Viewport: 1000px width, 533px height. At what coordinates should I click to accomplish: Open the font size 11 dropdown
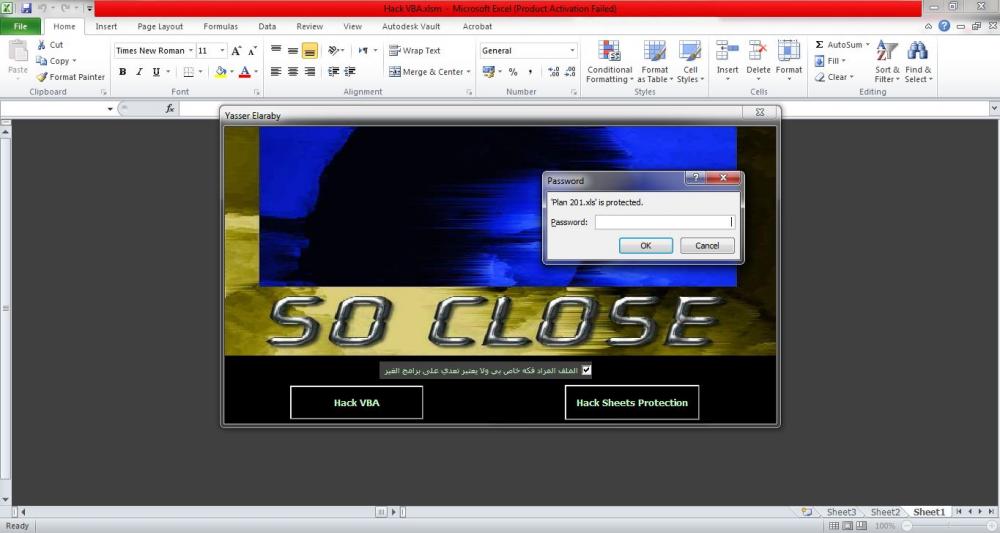[x=223, y=50]
